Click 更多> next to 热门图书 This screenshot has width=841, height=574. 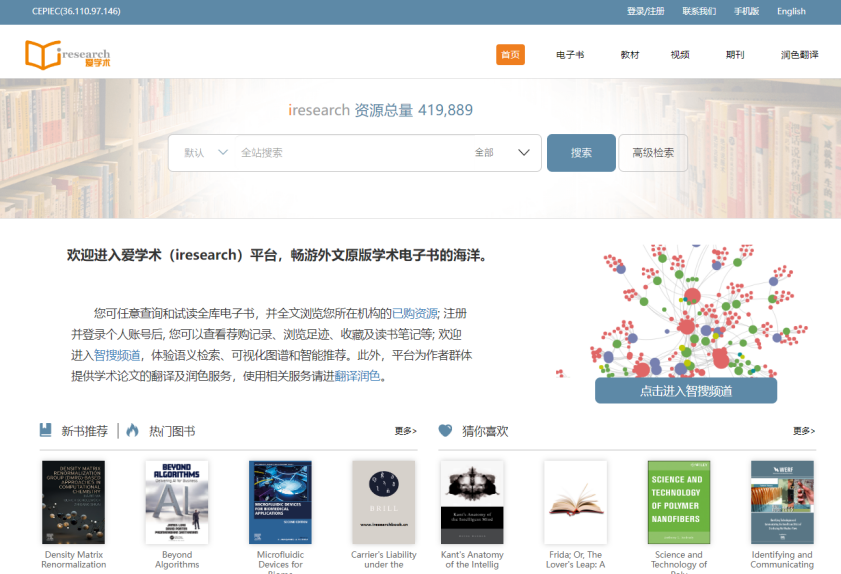405,431
